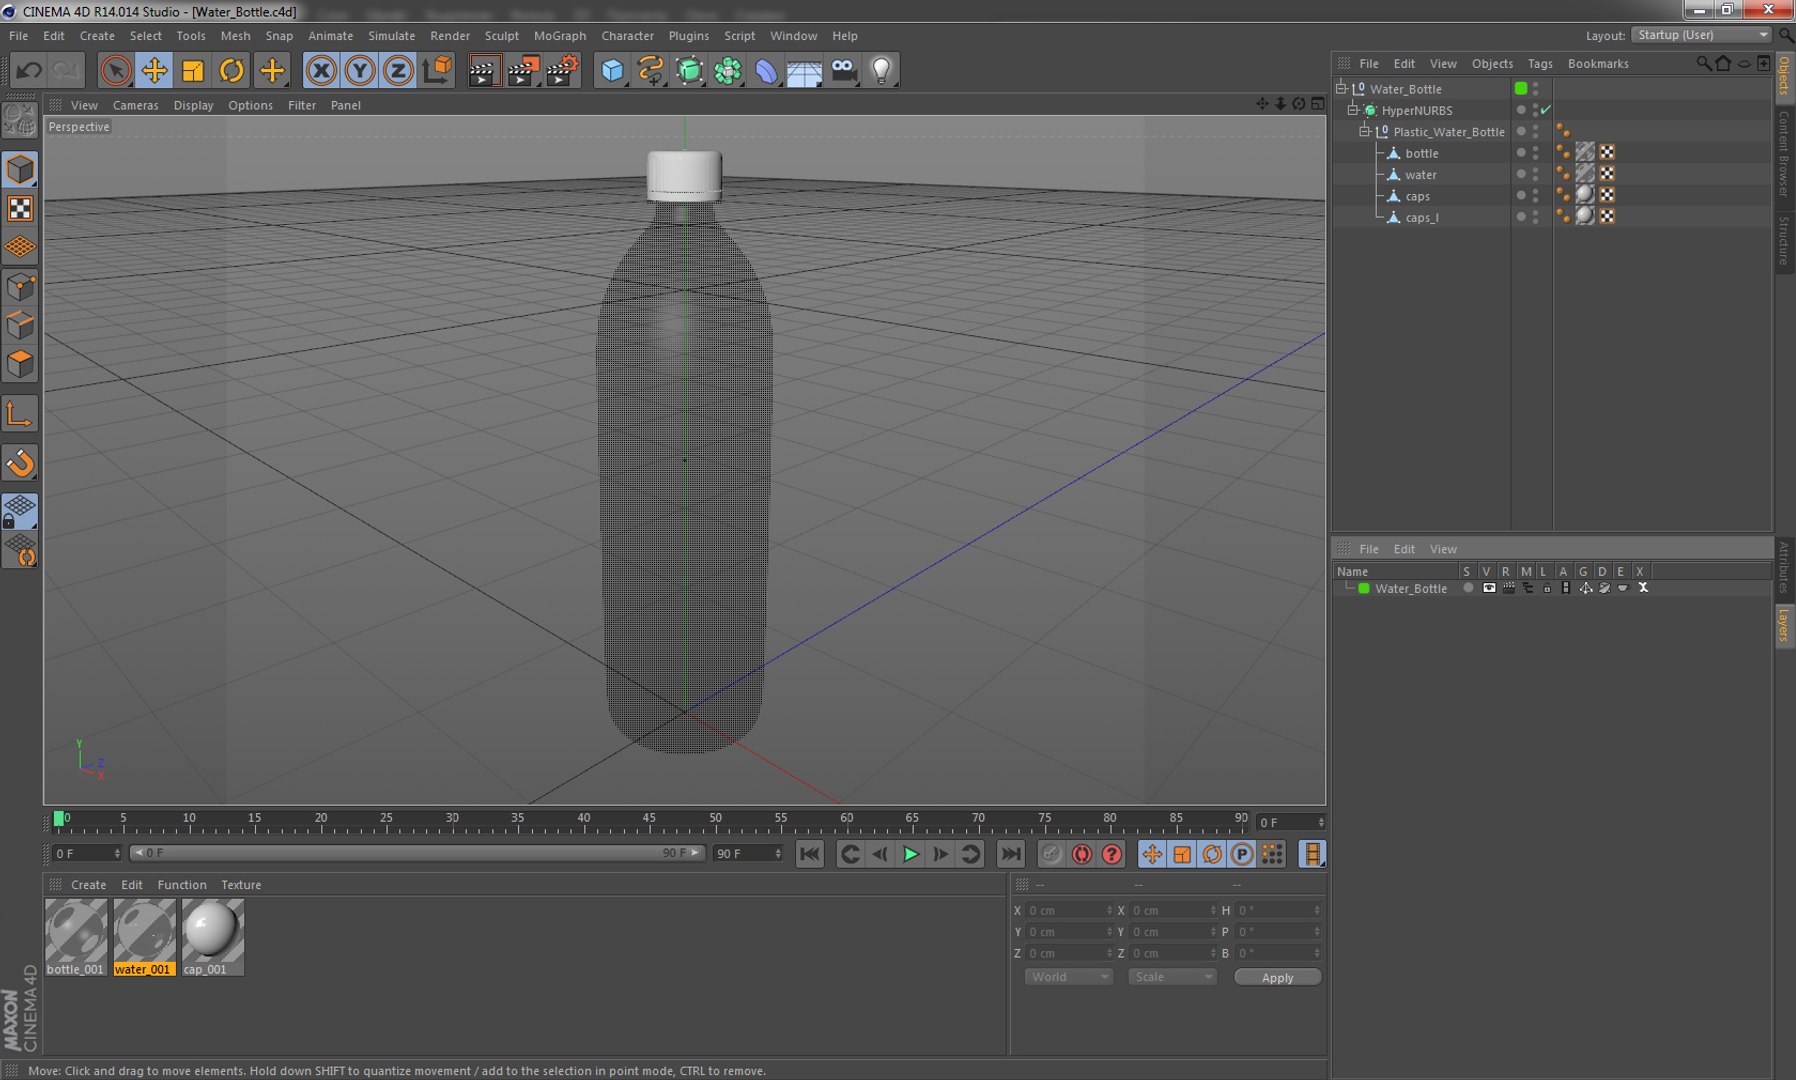Open the Layout dropdown Startup (User)

[x=1701, y=35]
